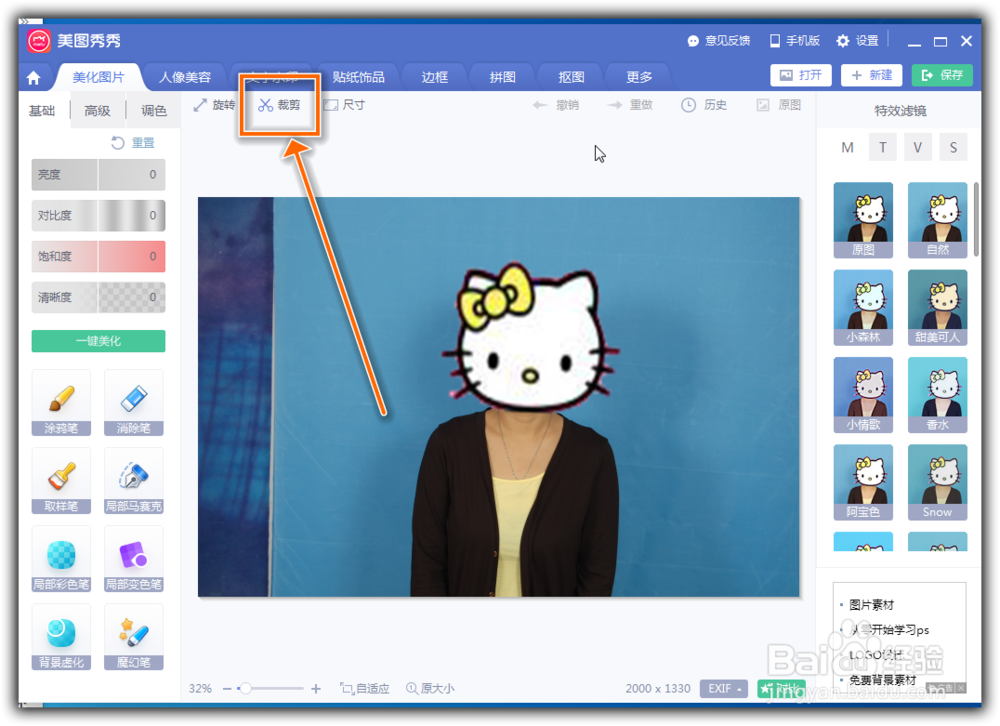1000x726 pixels.
Task: Switch to the 抠图 tab
Action: [571, 77]
